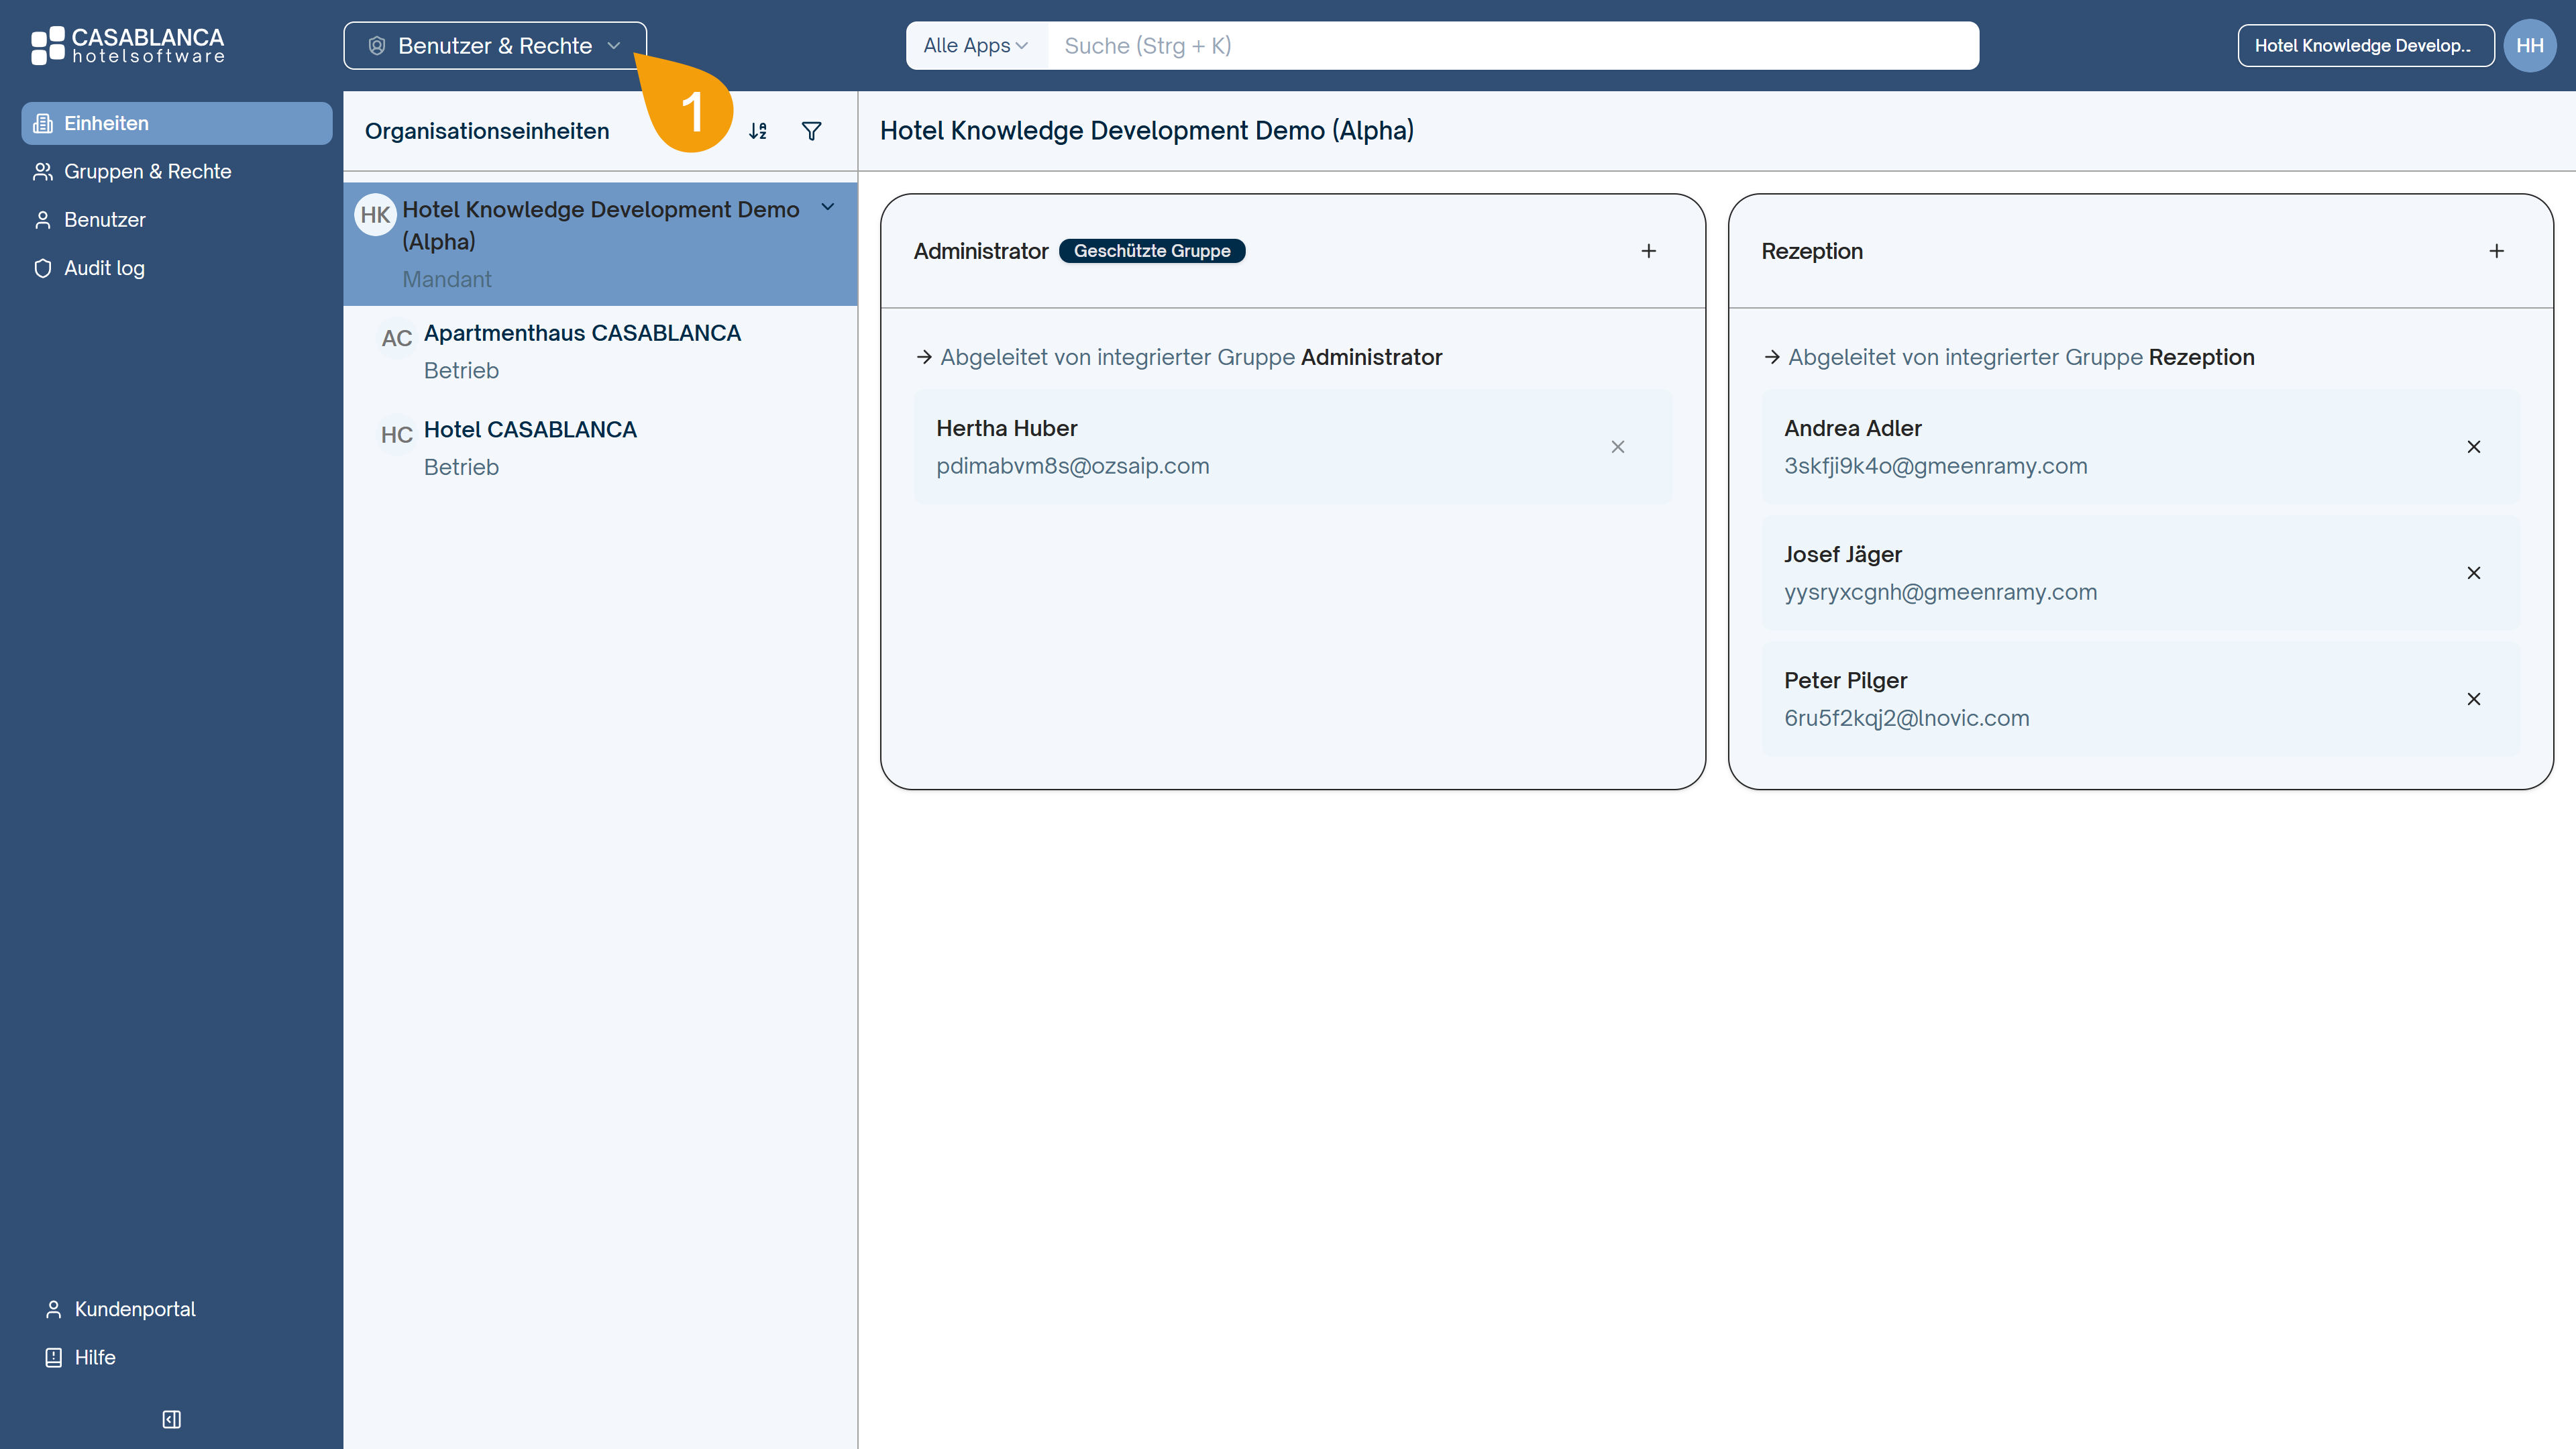Viewport: 2576px width, 1449px height.
Task: Remove Hertha Huber from Administrator group
Action: coord(1618,447)
